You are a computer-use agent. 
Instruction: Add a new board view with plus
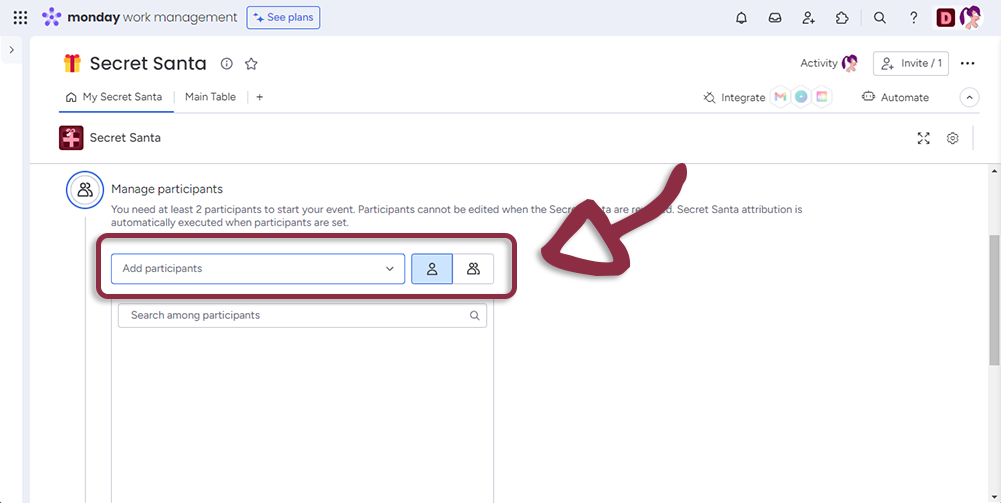(x=260, y=97)
